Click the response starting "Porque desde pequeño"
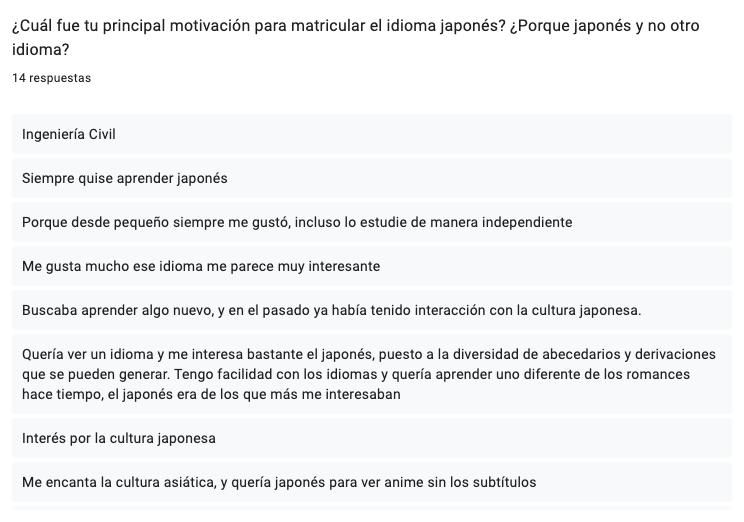This screenshot has height=522, width=744. point(297,222)
